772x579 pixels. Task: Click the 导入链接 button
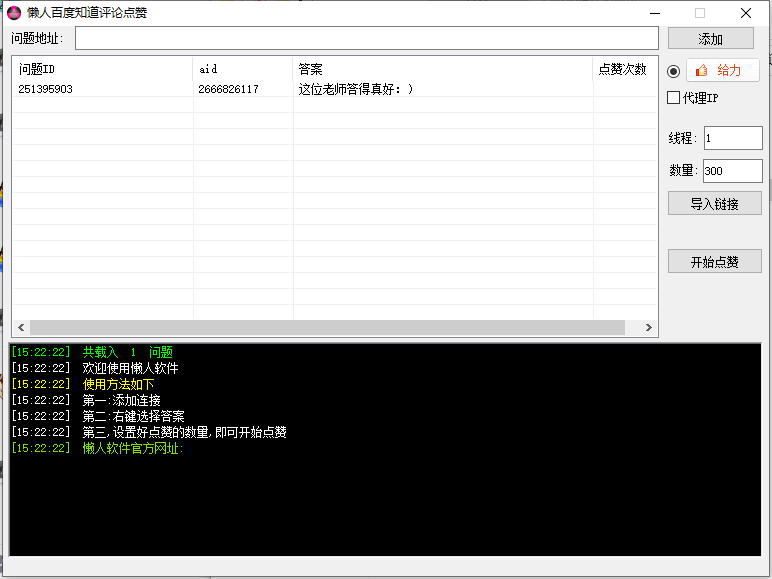pyautogui.click(x=714, y=203)
